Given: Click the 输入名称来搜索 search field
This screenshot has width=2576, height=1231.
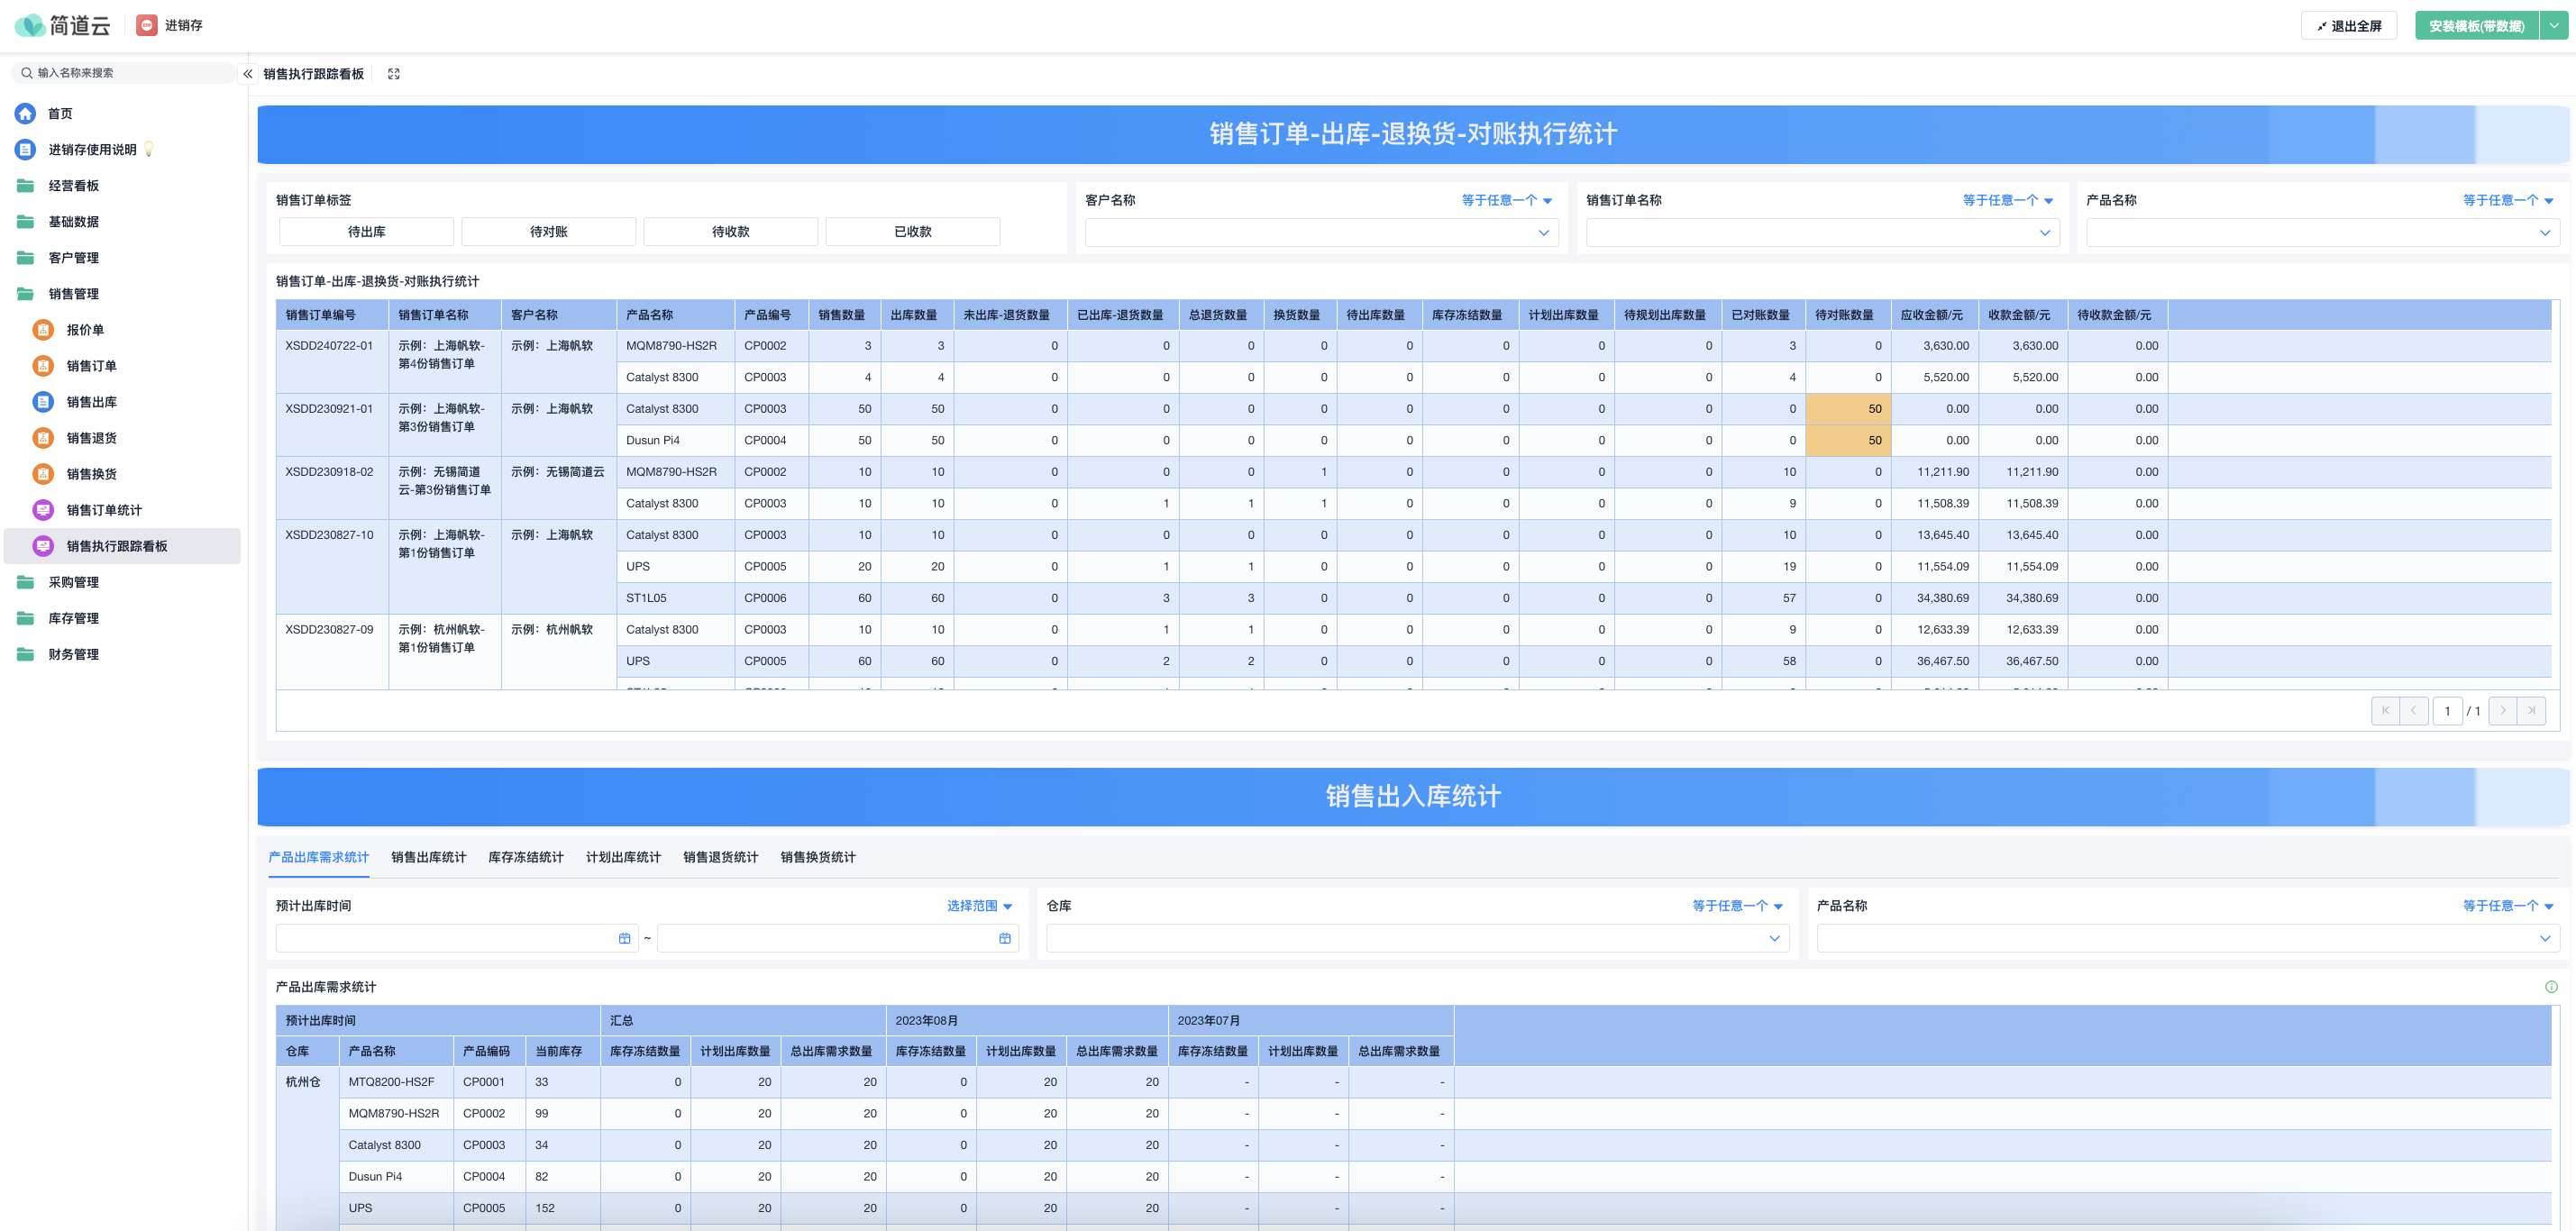Looking at the screenshot, I should click(125, 73).
